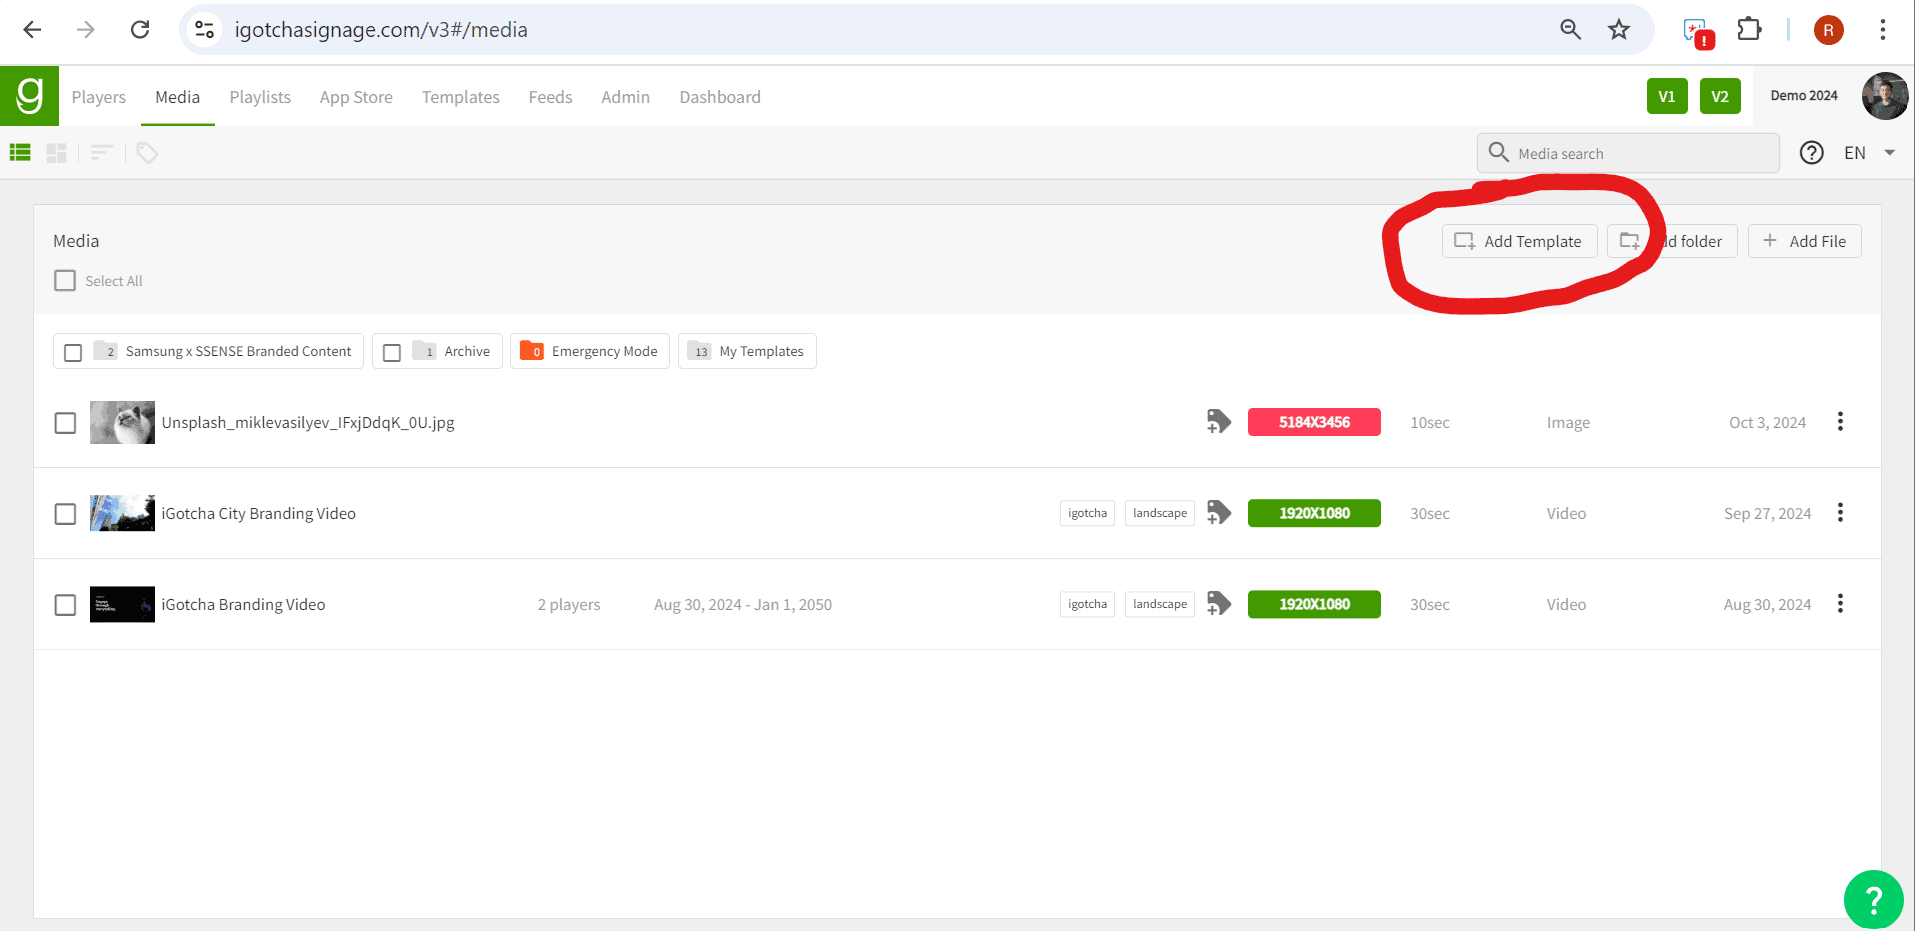Open options menu for iGotcha Branding Video

pos(1839,604)
